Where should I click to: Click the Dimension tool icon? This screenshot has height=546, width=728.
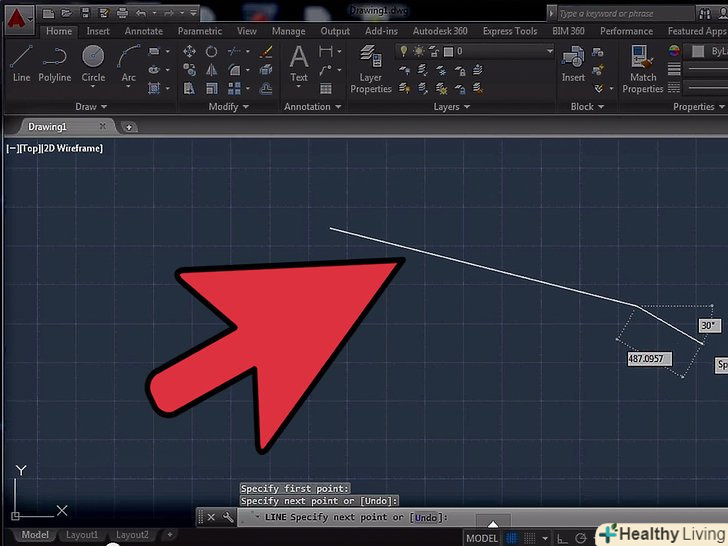coord(326,51)
